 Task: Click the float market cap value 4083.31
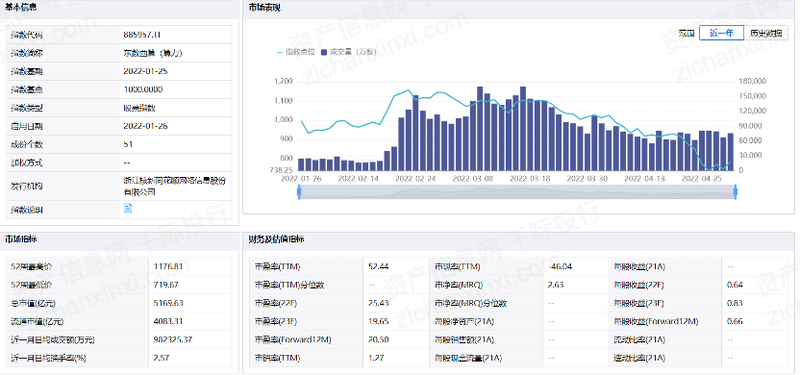pyautogui.click(x=168, y=321)
